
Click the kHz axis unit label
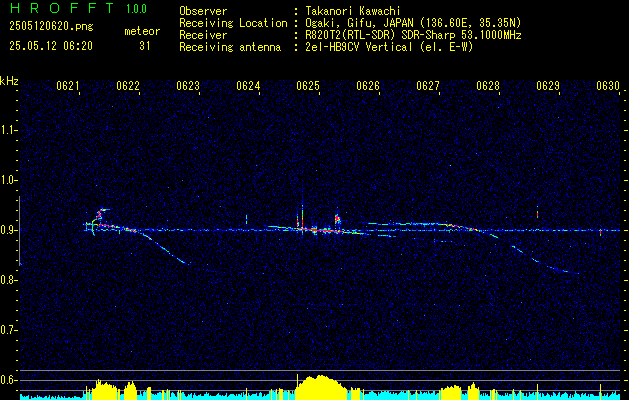(9, 81)
